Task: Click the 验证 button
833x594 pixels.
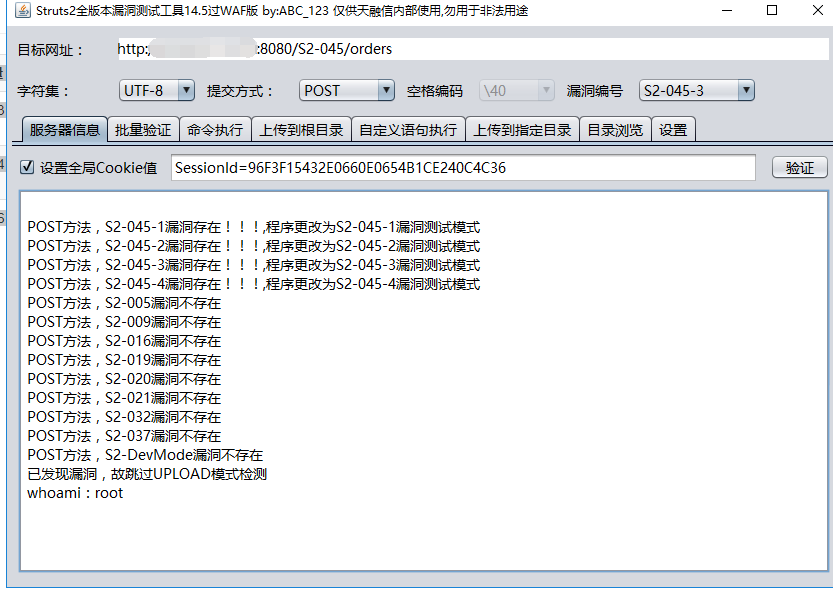Action: click(800, 167)
